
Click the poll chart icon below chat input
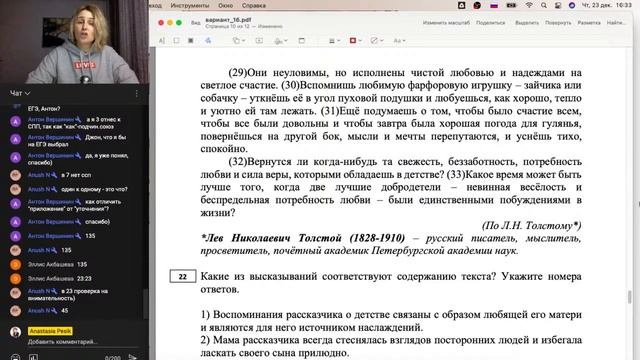(33, 358)
